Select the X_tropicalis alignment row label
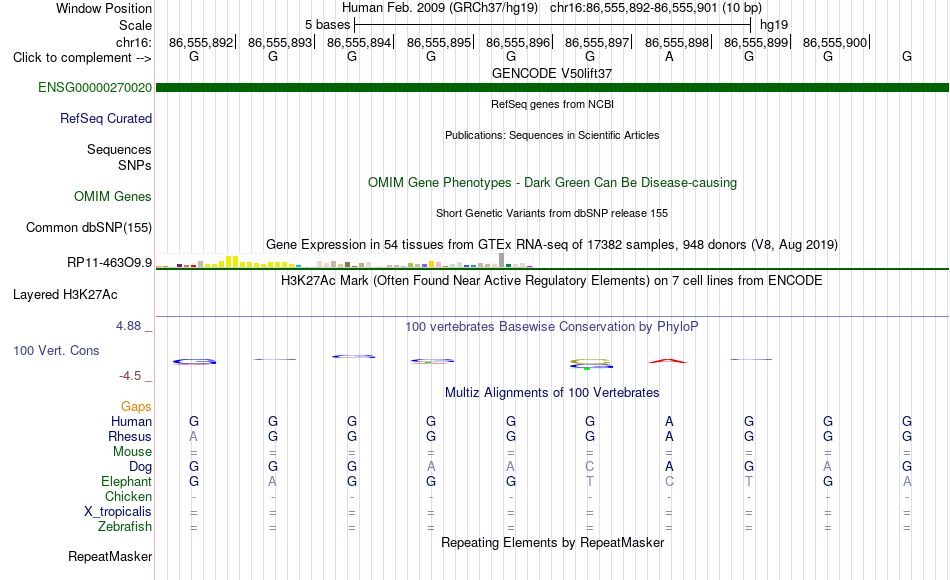Viewport: 950px width, 580px height. (118, 512)
